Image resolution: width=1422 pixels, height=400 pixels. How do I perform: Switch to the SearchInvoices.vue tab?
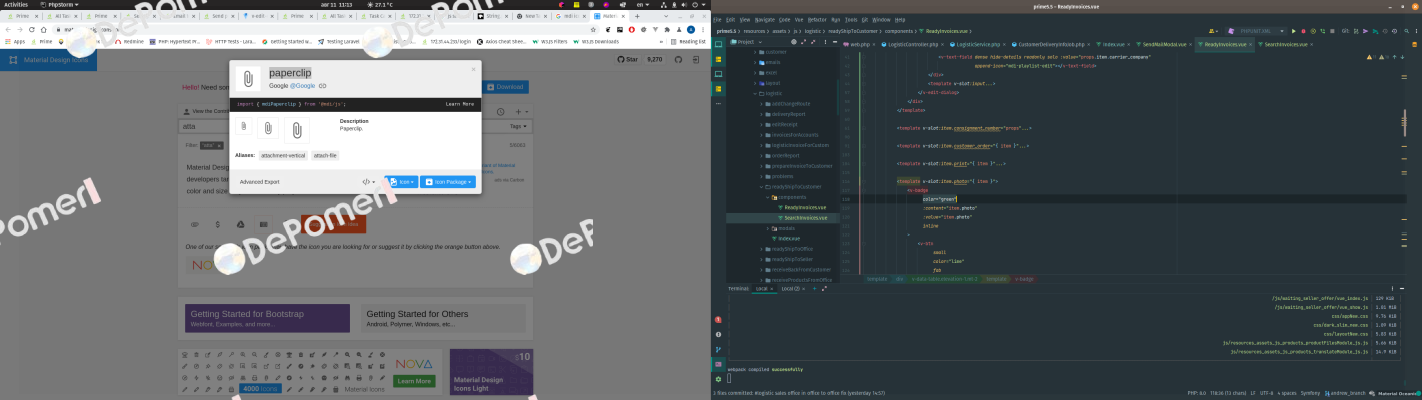(x=1283, y=45)
